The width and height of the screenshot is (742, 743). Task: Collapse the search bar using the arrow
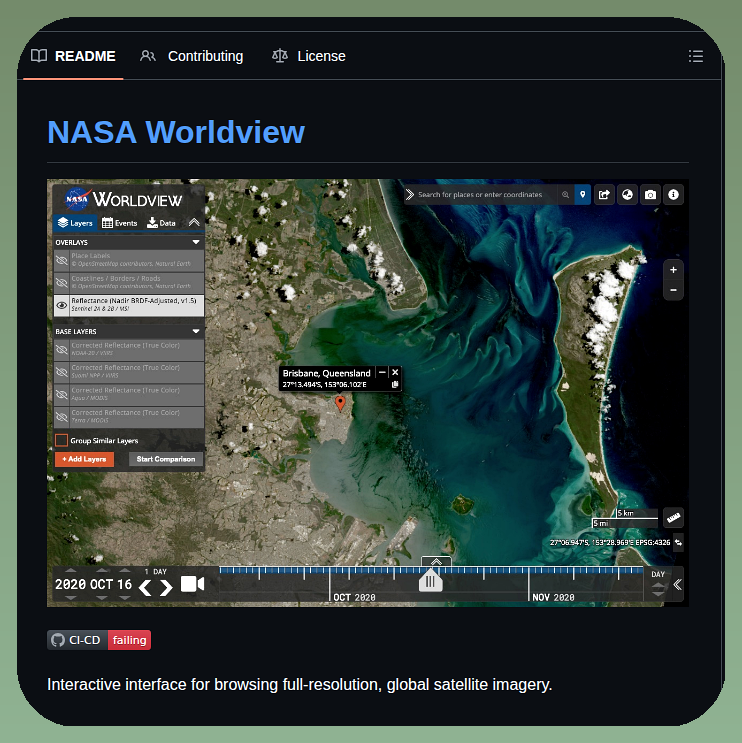410,195
